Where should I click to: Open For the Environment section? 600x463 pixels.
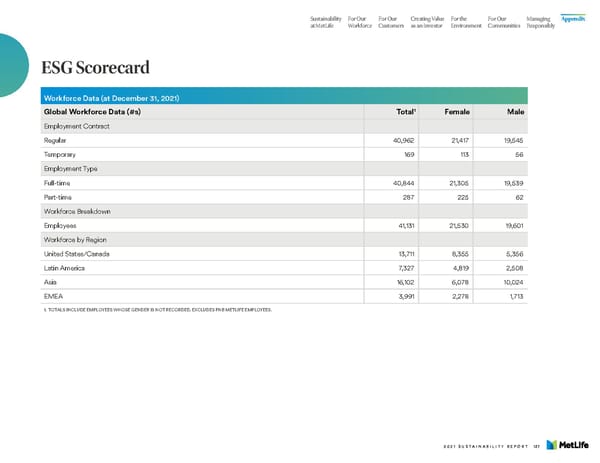pyautogui.click(x=466, y=20)
